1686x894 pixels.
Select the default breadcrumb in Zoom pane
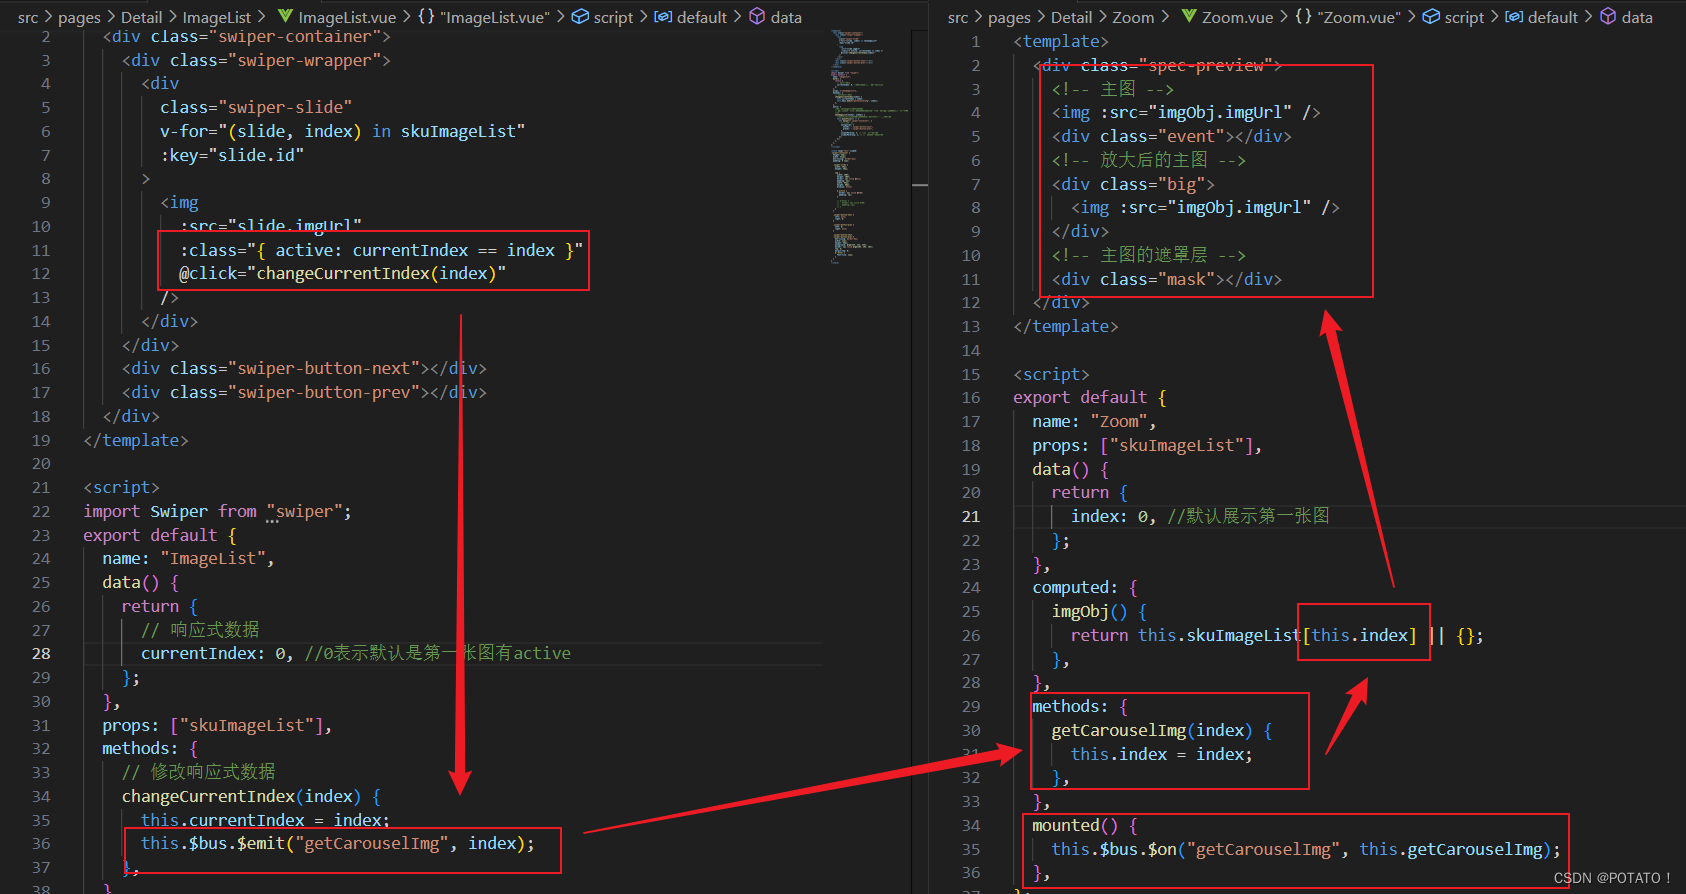pos(1541,17)
